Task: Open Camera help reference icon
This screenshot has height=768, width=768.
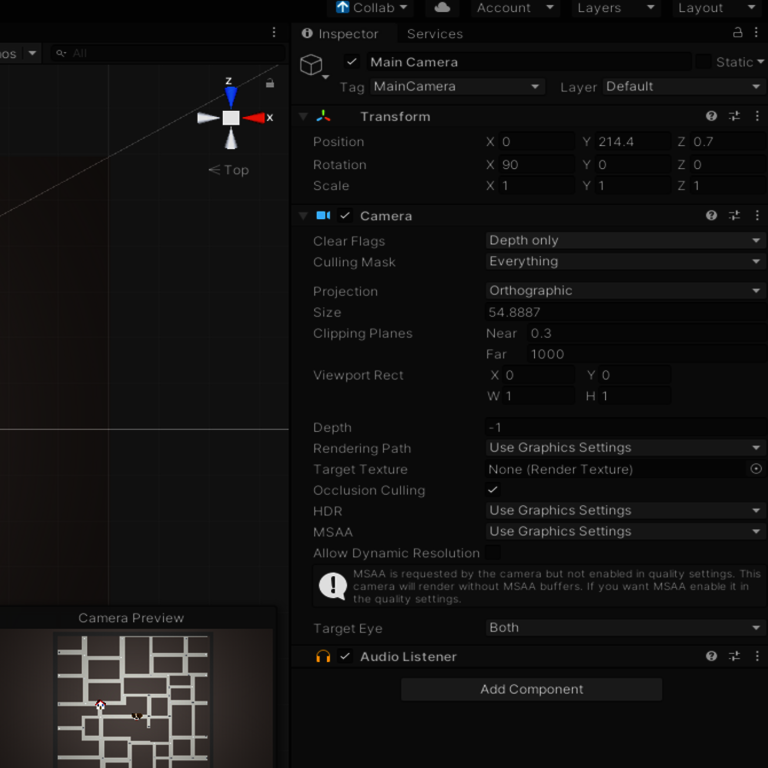Action: (711, 216)
